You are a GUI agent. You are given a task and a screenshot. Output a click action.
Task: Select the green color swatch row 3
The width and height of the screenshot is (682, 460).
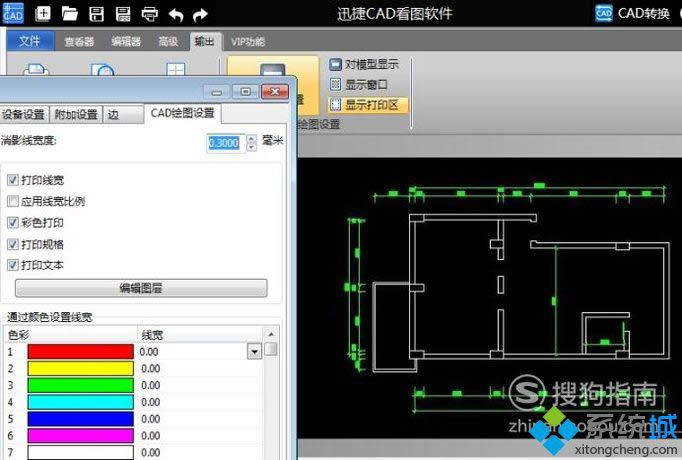click(80, 385)
